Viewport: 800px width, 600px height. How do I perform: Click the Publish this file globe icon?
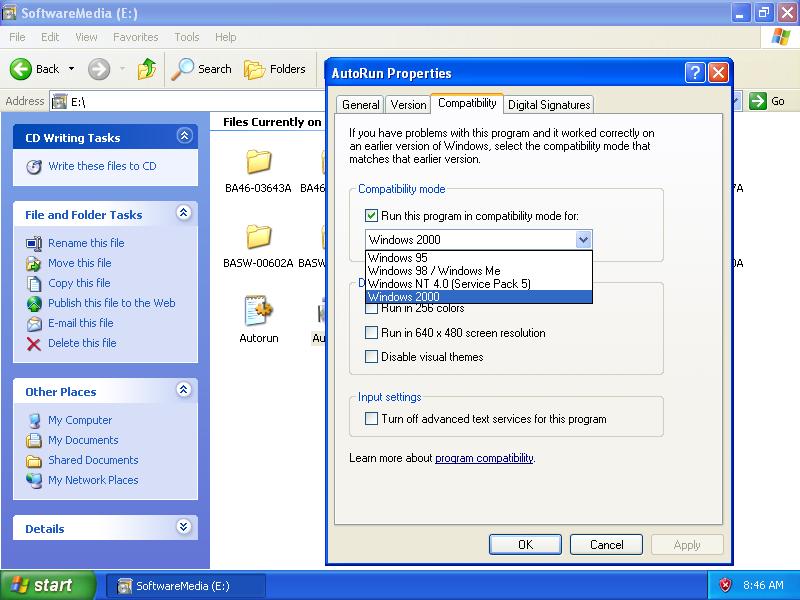(x=34, y=304)
